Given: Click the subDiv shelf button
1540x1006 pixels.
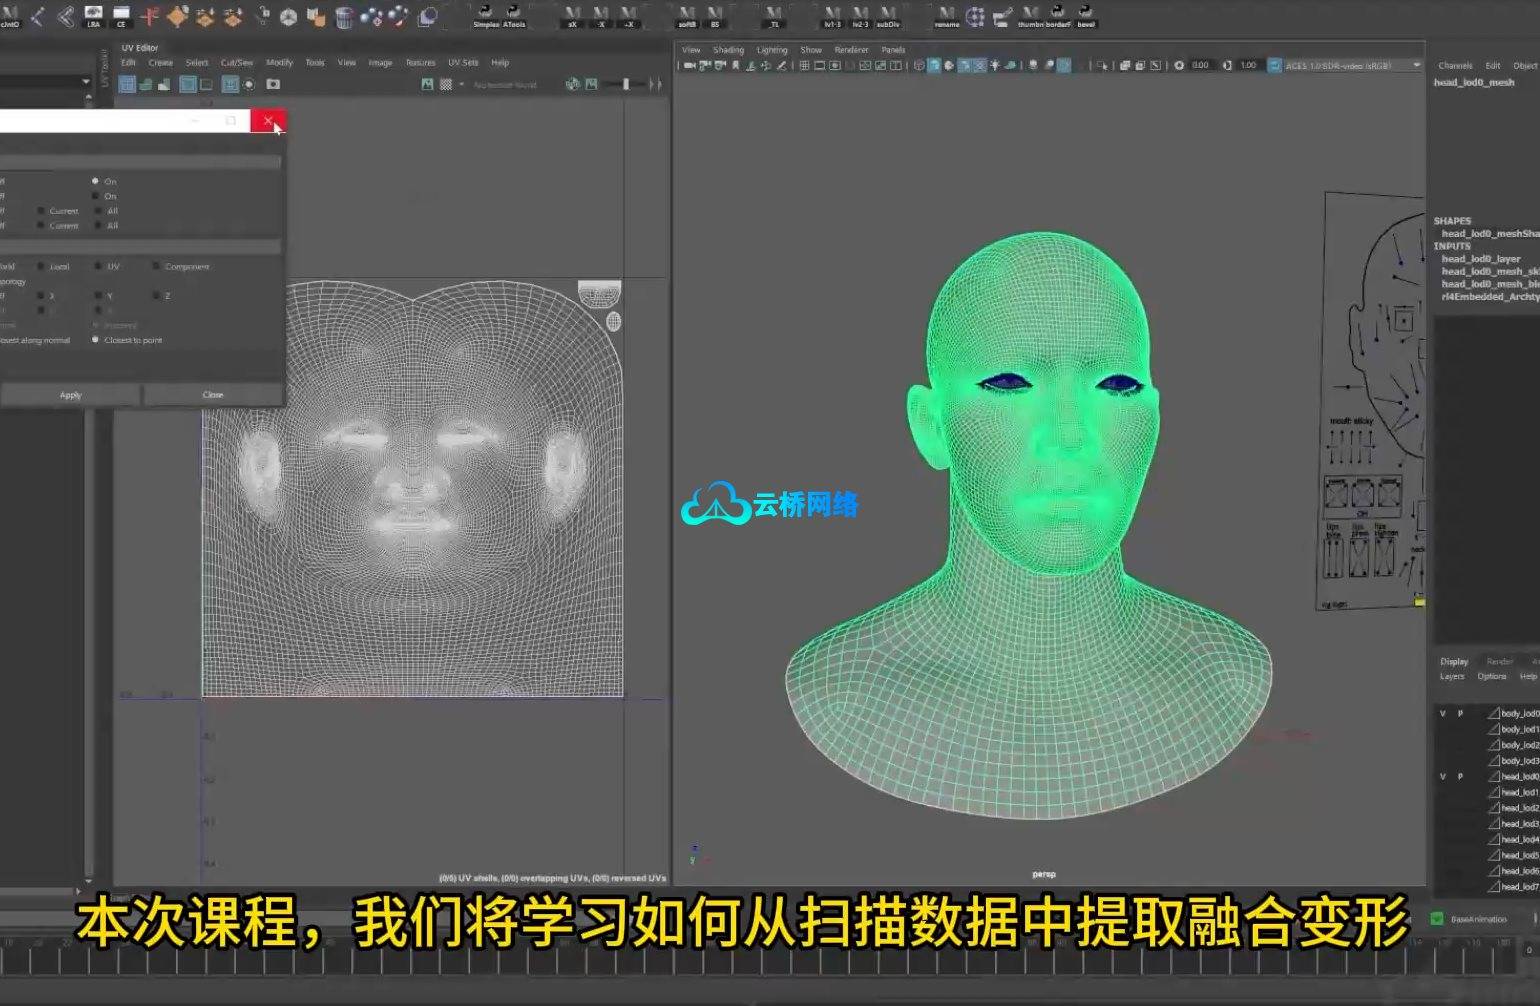Looking at the screenshot, I should click(888, 16).
